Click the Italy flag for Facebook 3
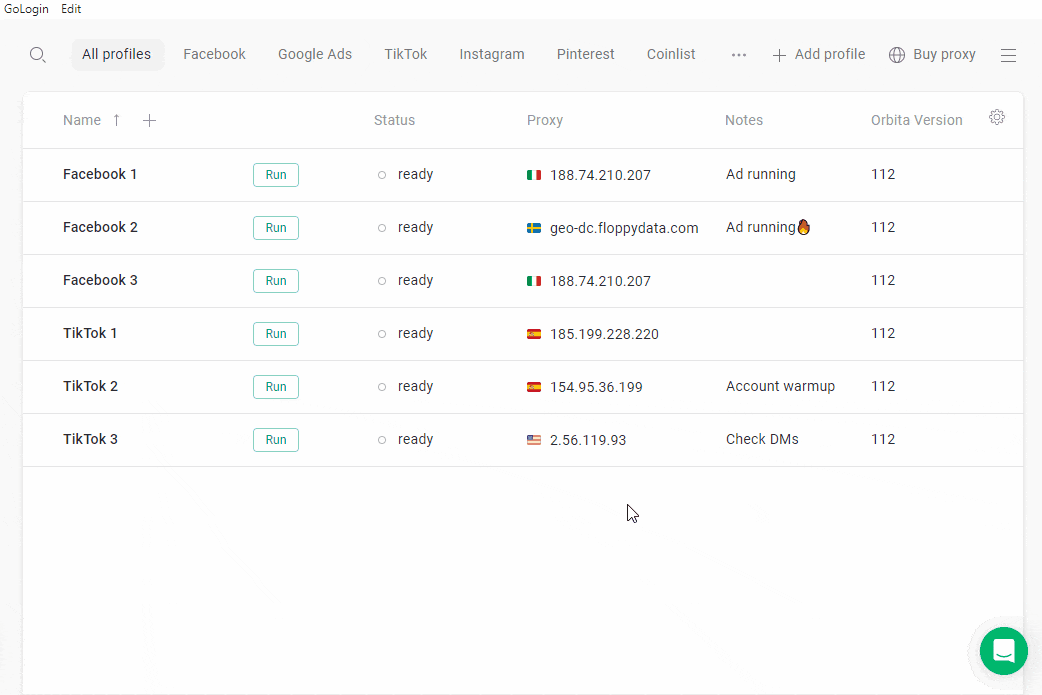The width and height of the screenshot is (1042, 695). tap(534, 281)
